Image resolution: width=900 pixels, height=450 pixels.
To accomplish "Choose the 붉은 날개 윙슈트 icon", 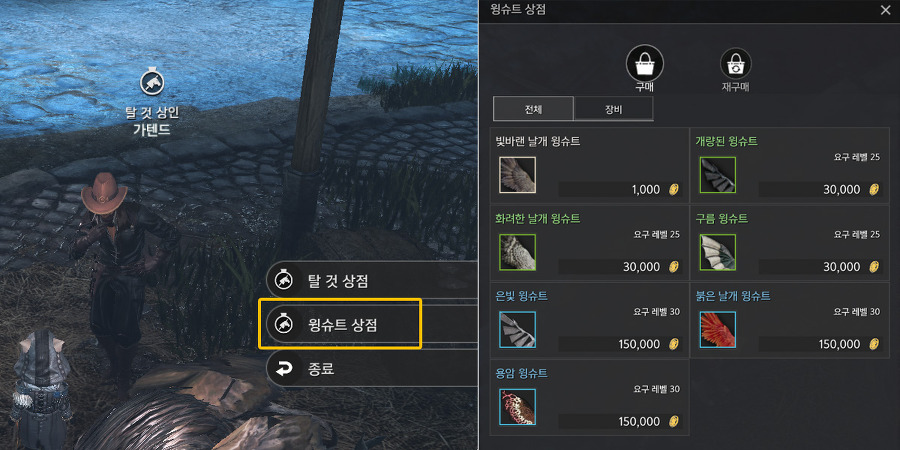I will tap(718, 329).
